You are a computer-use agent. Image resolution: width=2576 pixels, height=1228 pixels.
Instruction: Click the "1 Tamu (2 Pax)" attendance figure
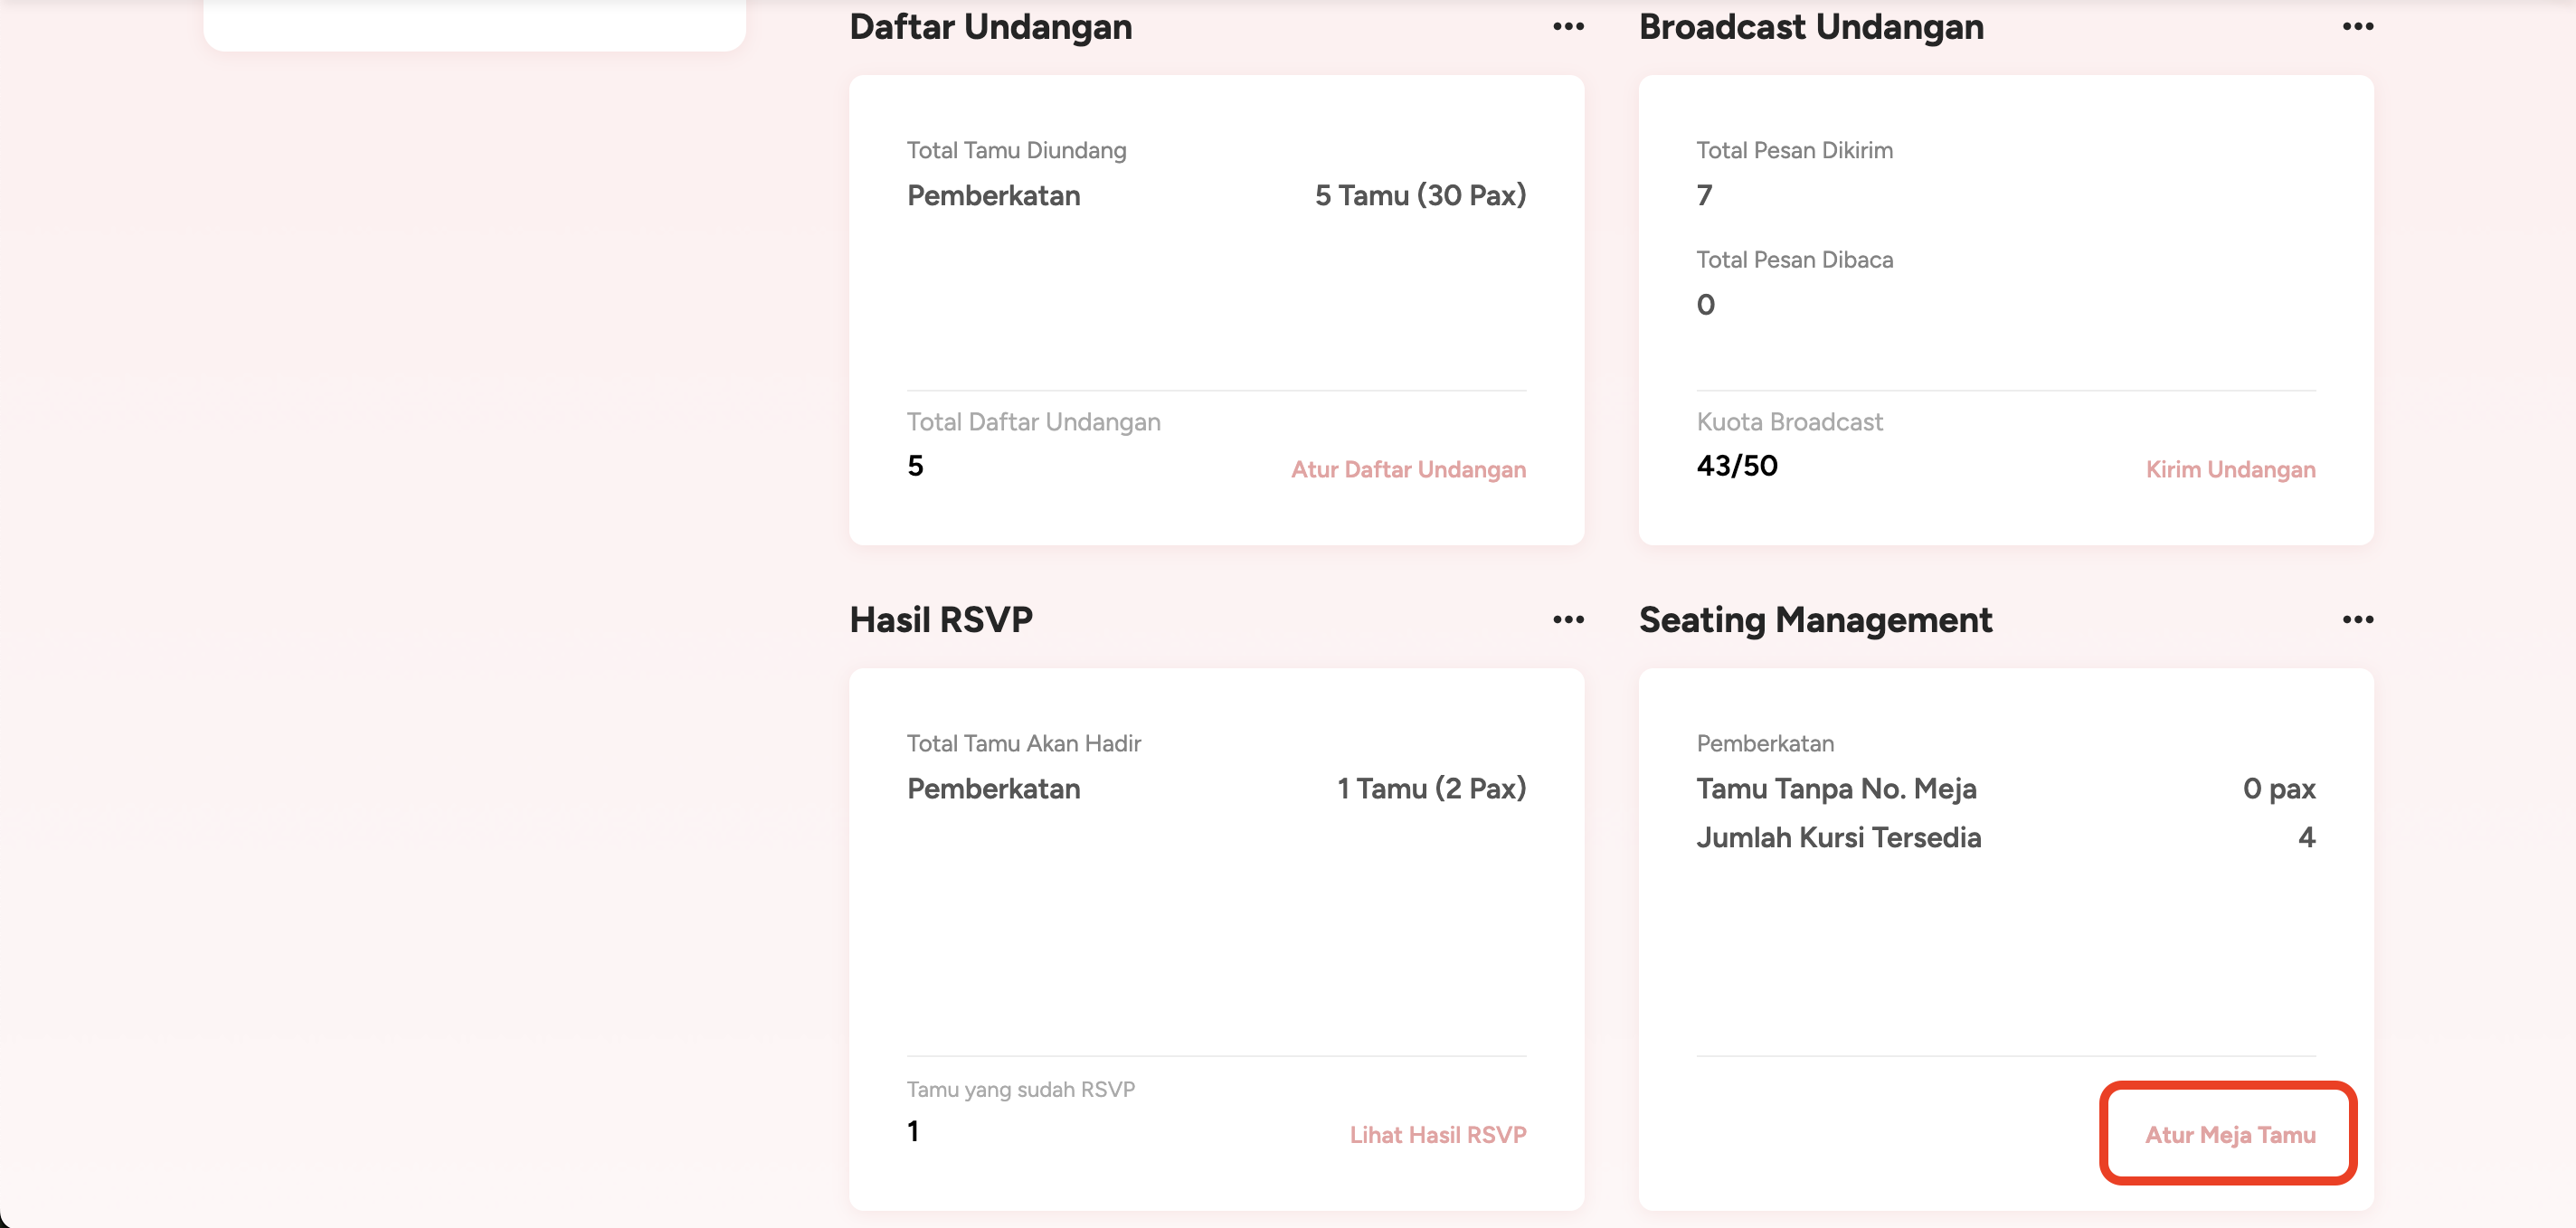pyautogui.click(x=1431, y=788)
